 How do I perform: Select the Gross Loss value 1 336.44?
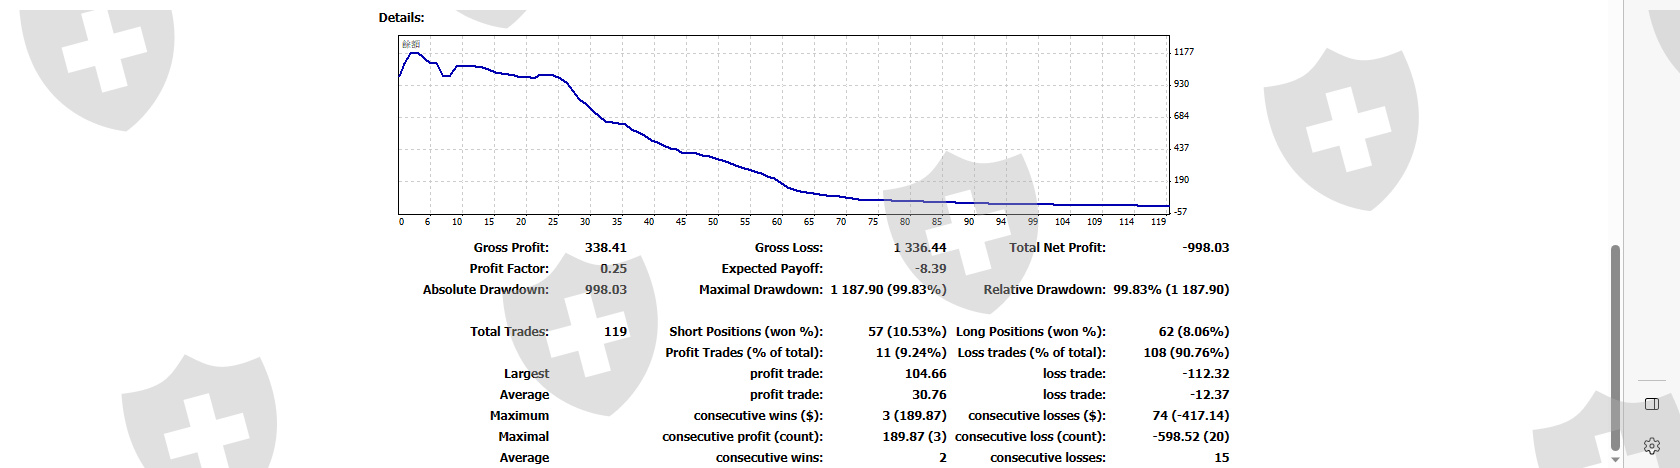920,248
